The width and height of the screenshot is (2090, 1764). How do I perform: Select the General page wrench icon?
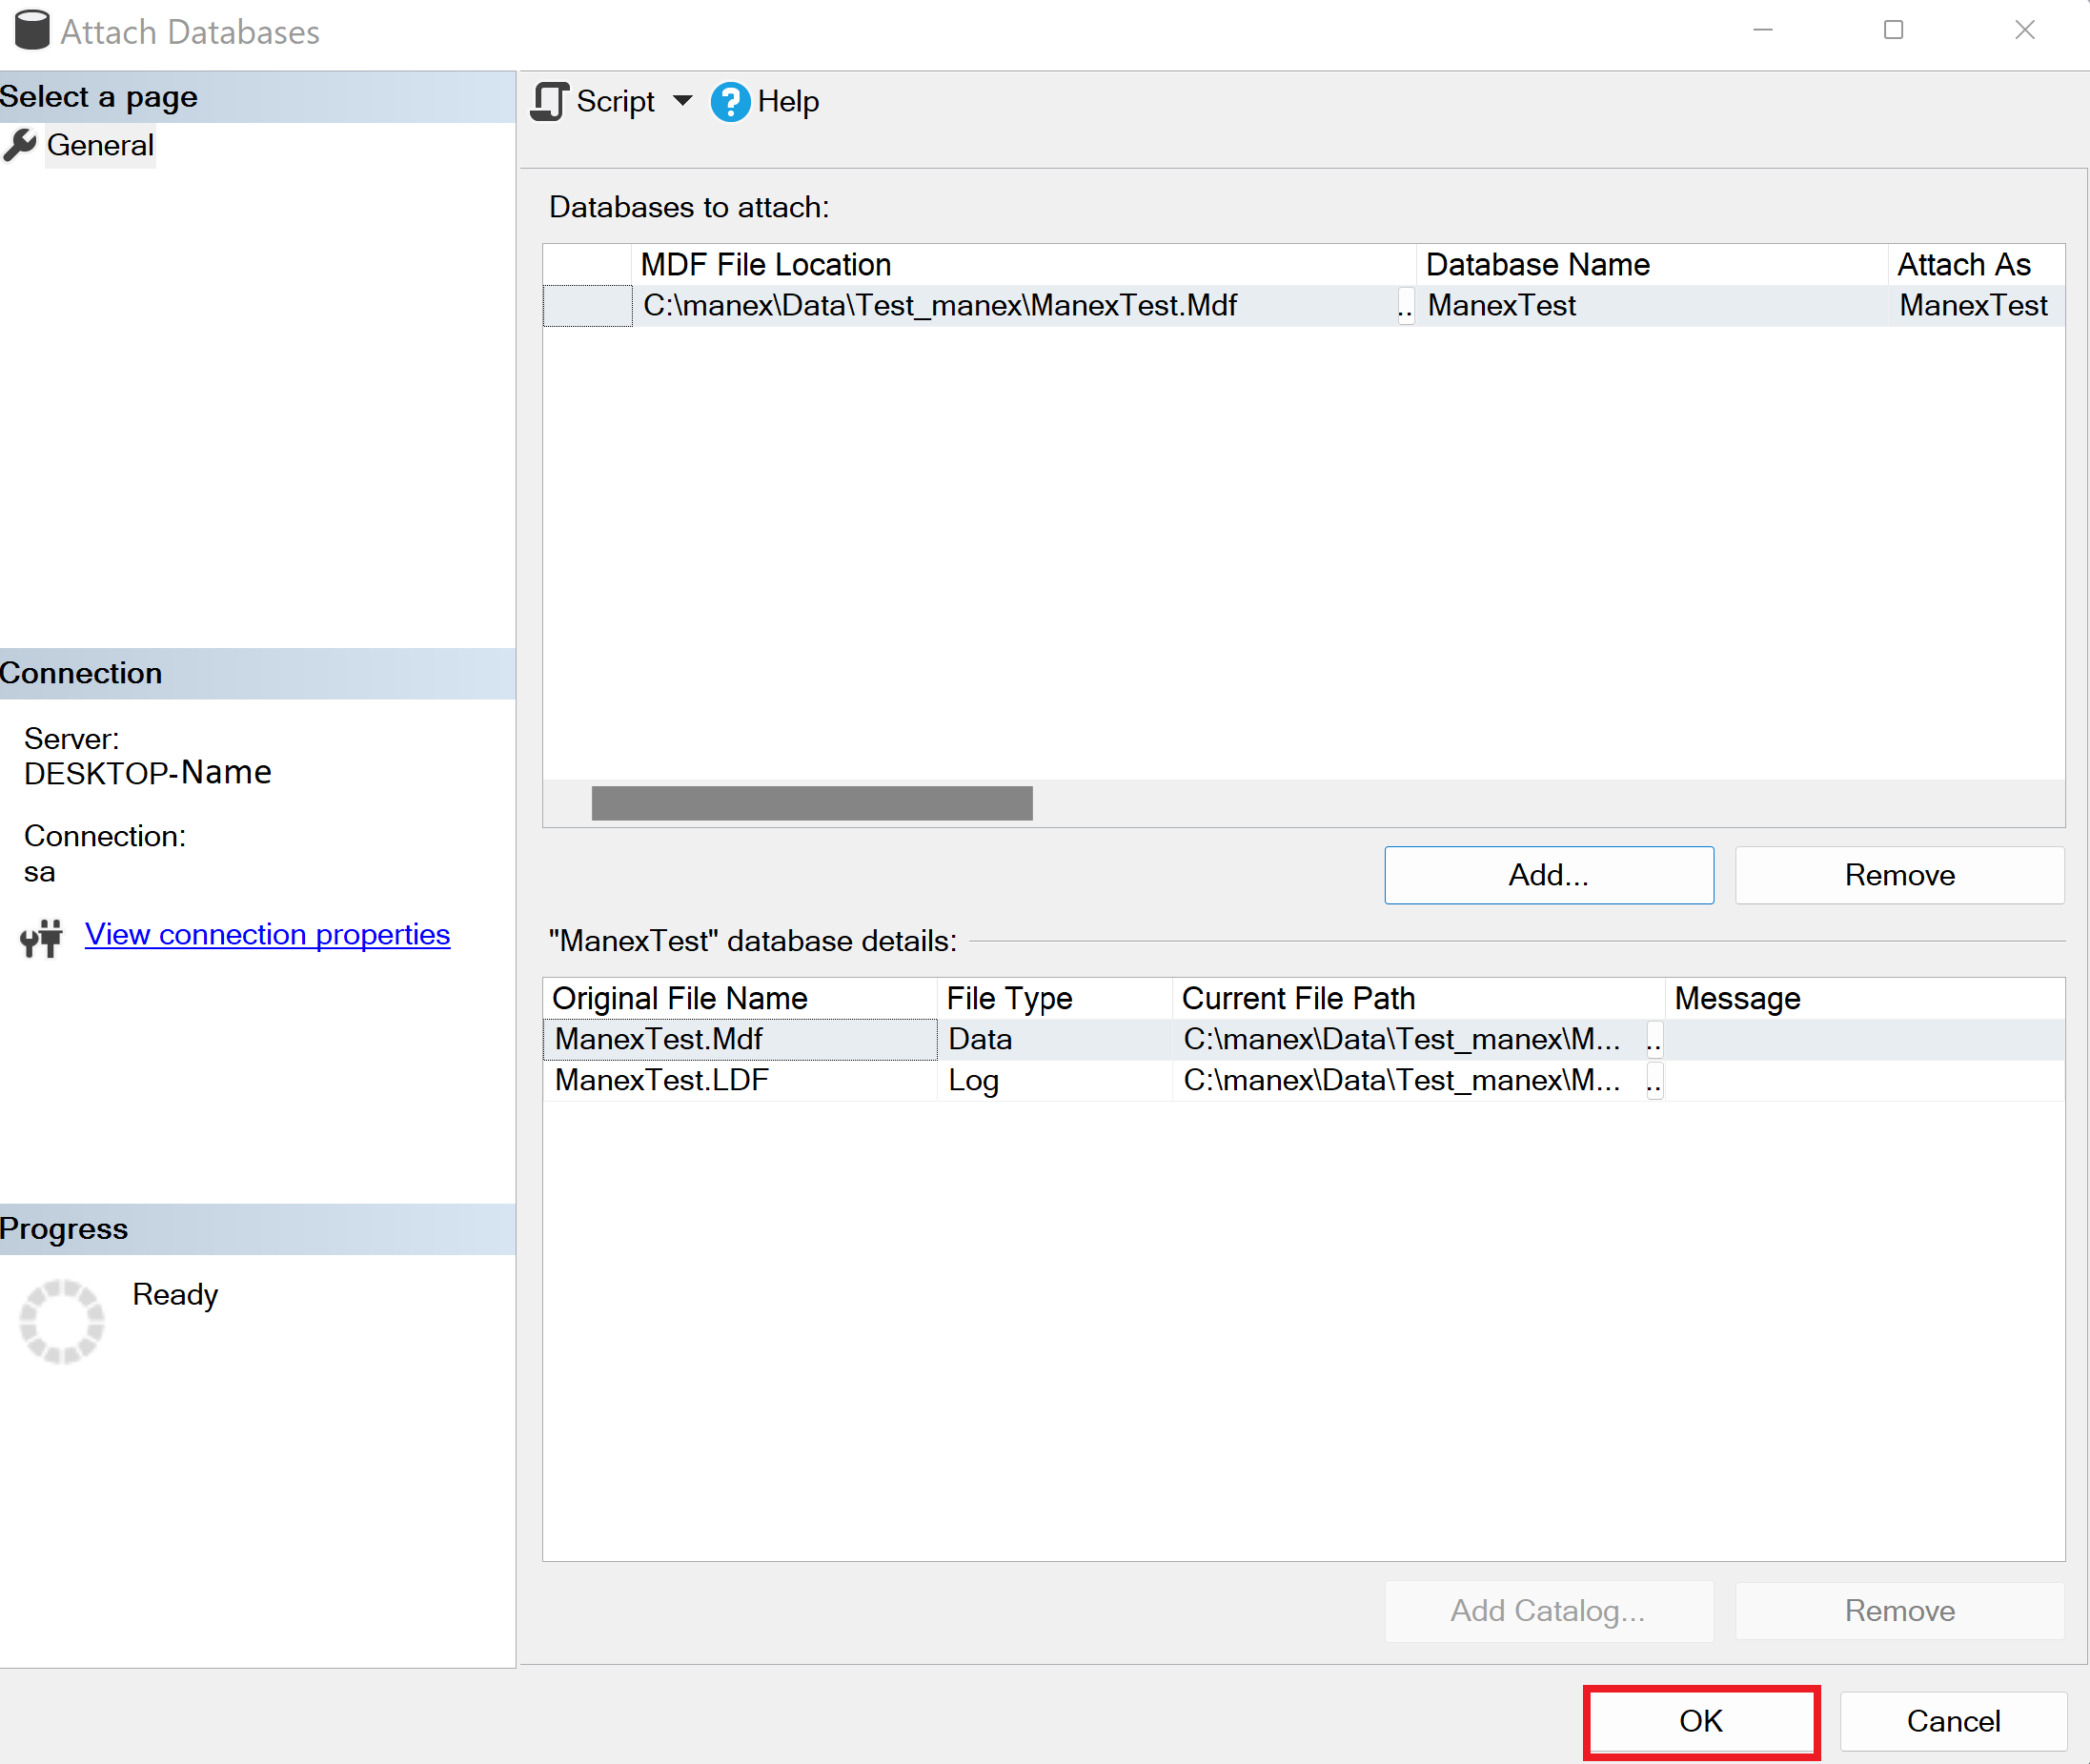click(x=20, y=145)
